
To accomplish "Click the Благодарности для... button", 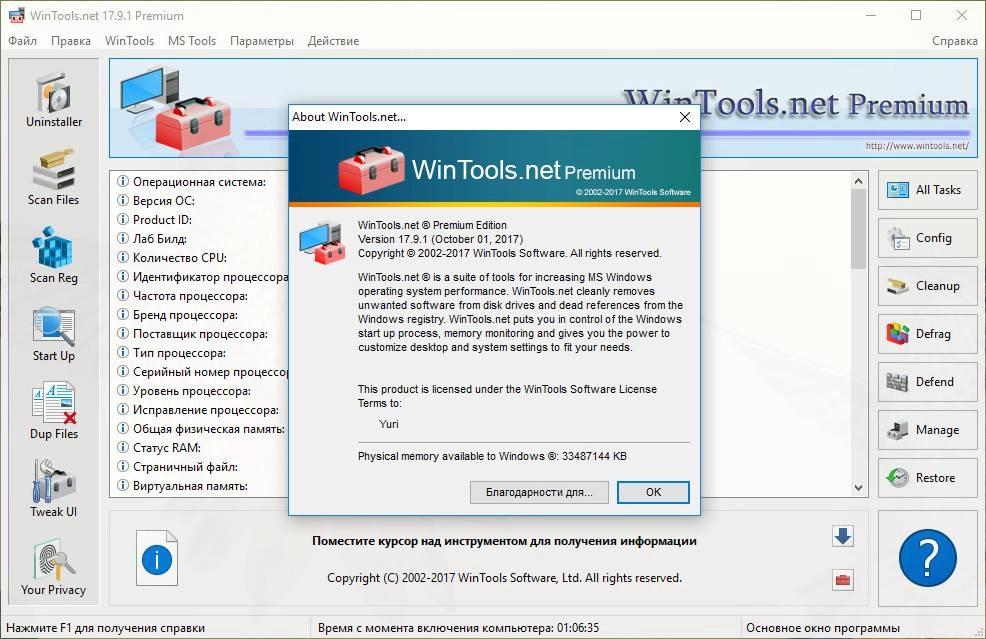I will [x=539, y=492].
